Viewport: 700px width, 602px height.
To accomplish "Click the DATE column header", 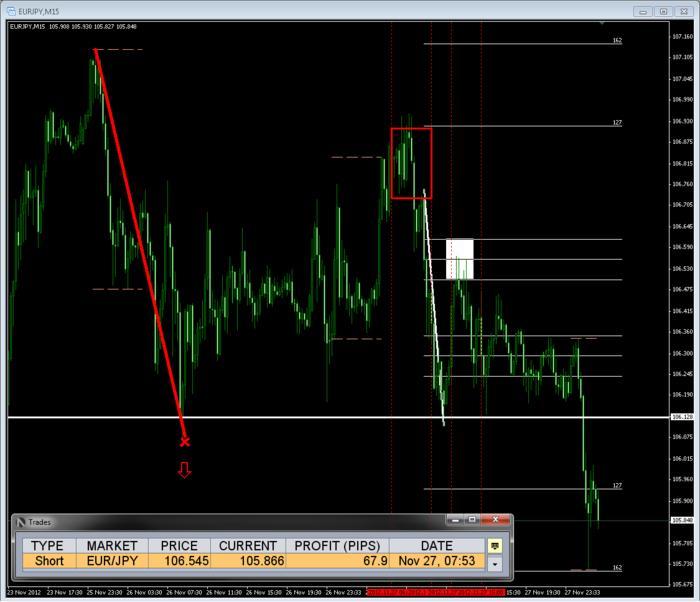I will [437, 546].
